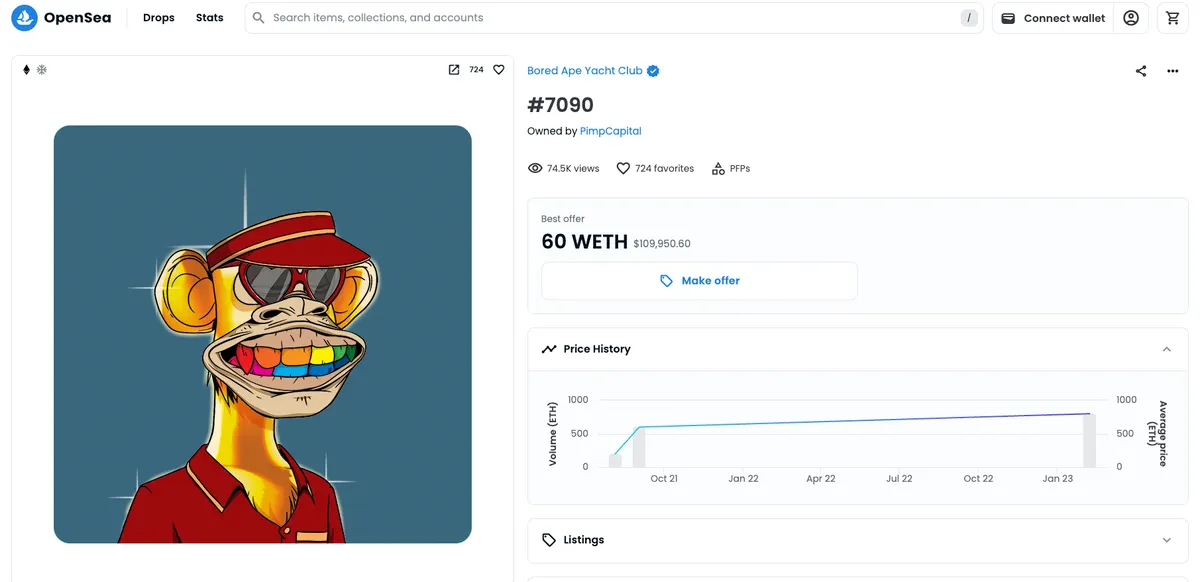Viewport: 1200px width, 582px height.
Task: Click the Bored Ape NFT artwork
Action: (x=262, y=334)
